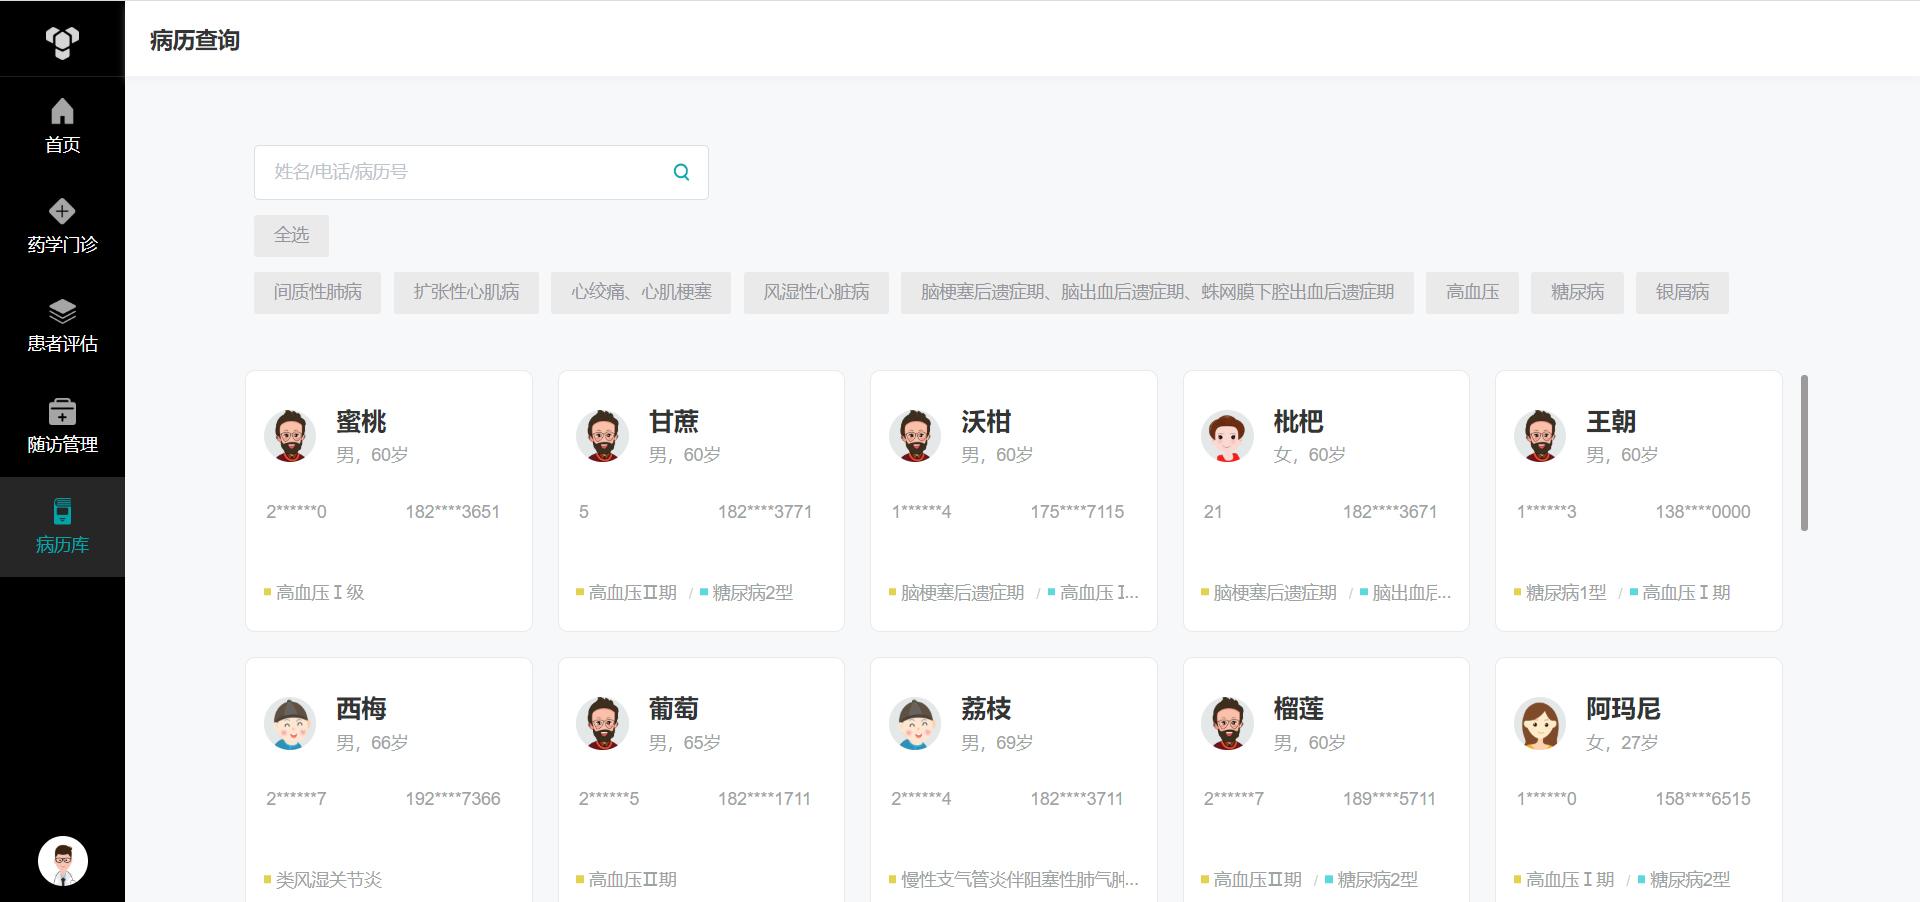This screenshot has width=1920, height=902.
Task: Go to 随访管理 follow-up management icon
Action: (62, 412)
